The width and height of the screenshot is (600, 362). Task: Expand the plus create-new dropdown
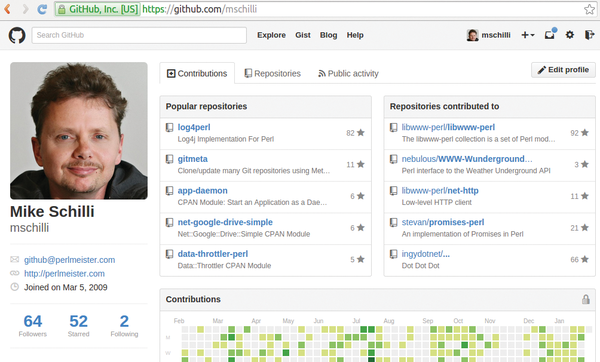(x=528, y=35)
